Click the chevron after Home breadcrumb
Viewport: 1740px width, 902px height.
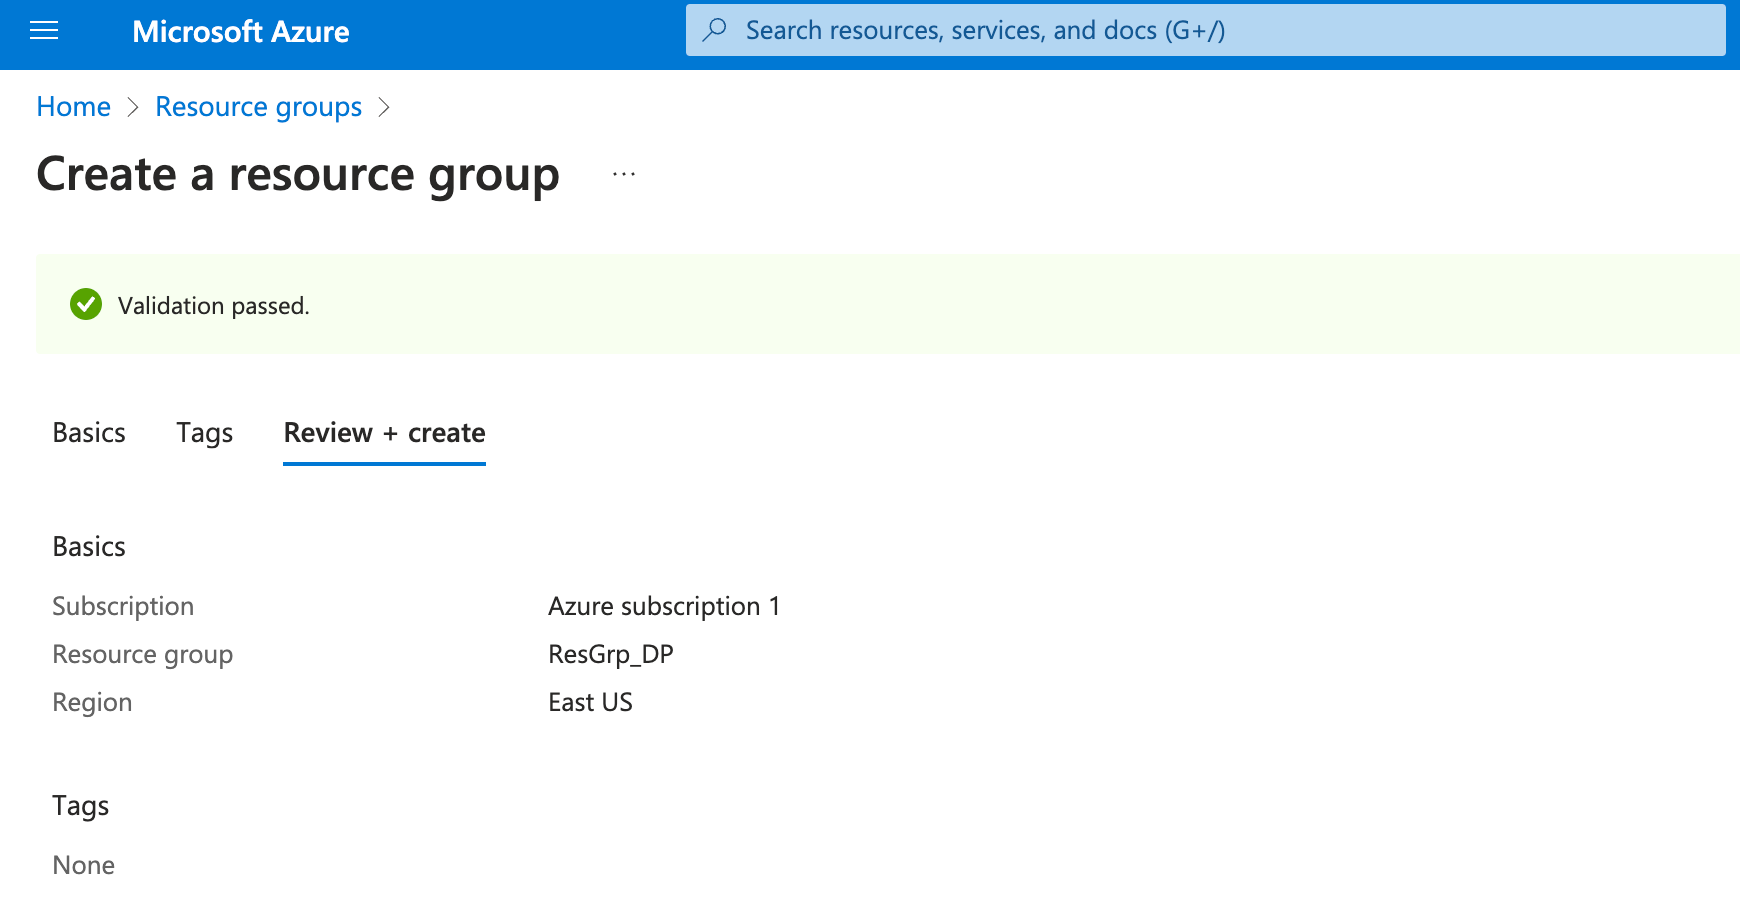pos(133,107)
